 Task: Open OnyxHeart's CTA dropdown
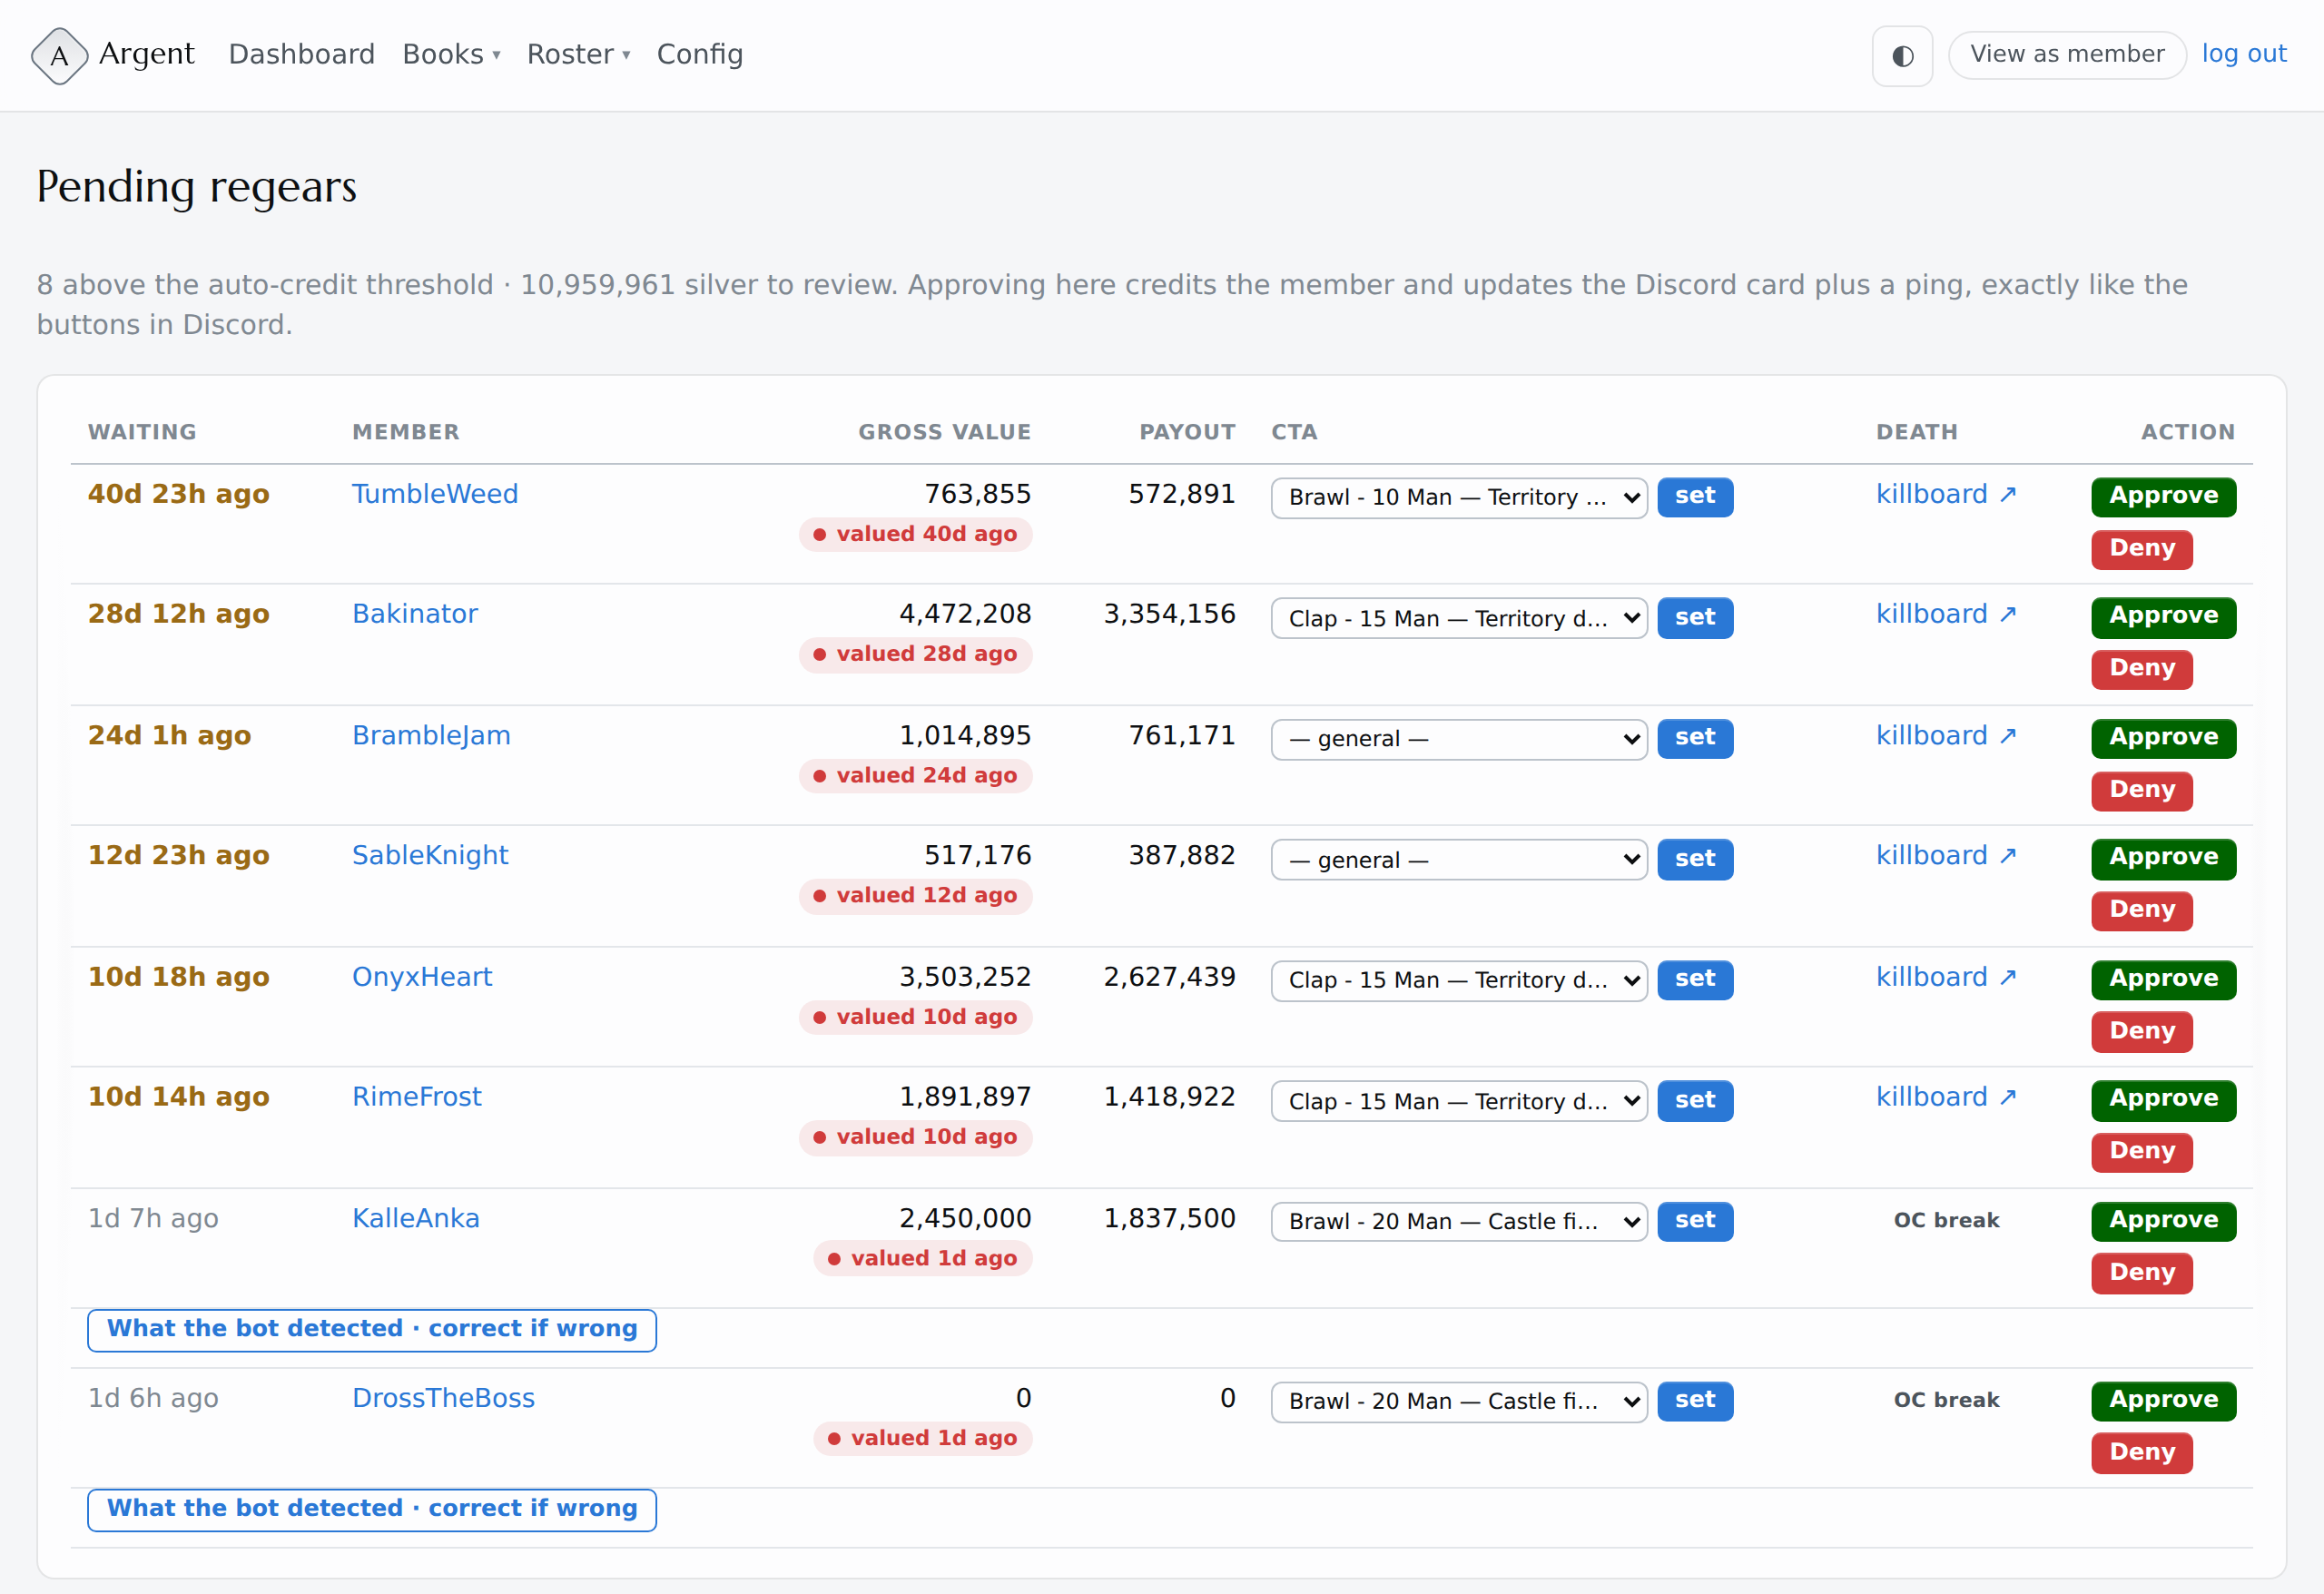(1459, 980)
